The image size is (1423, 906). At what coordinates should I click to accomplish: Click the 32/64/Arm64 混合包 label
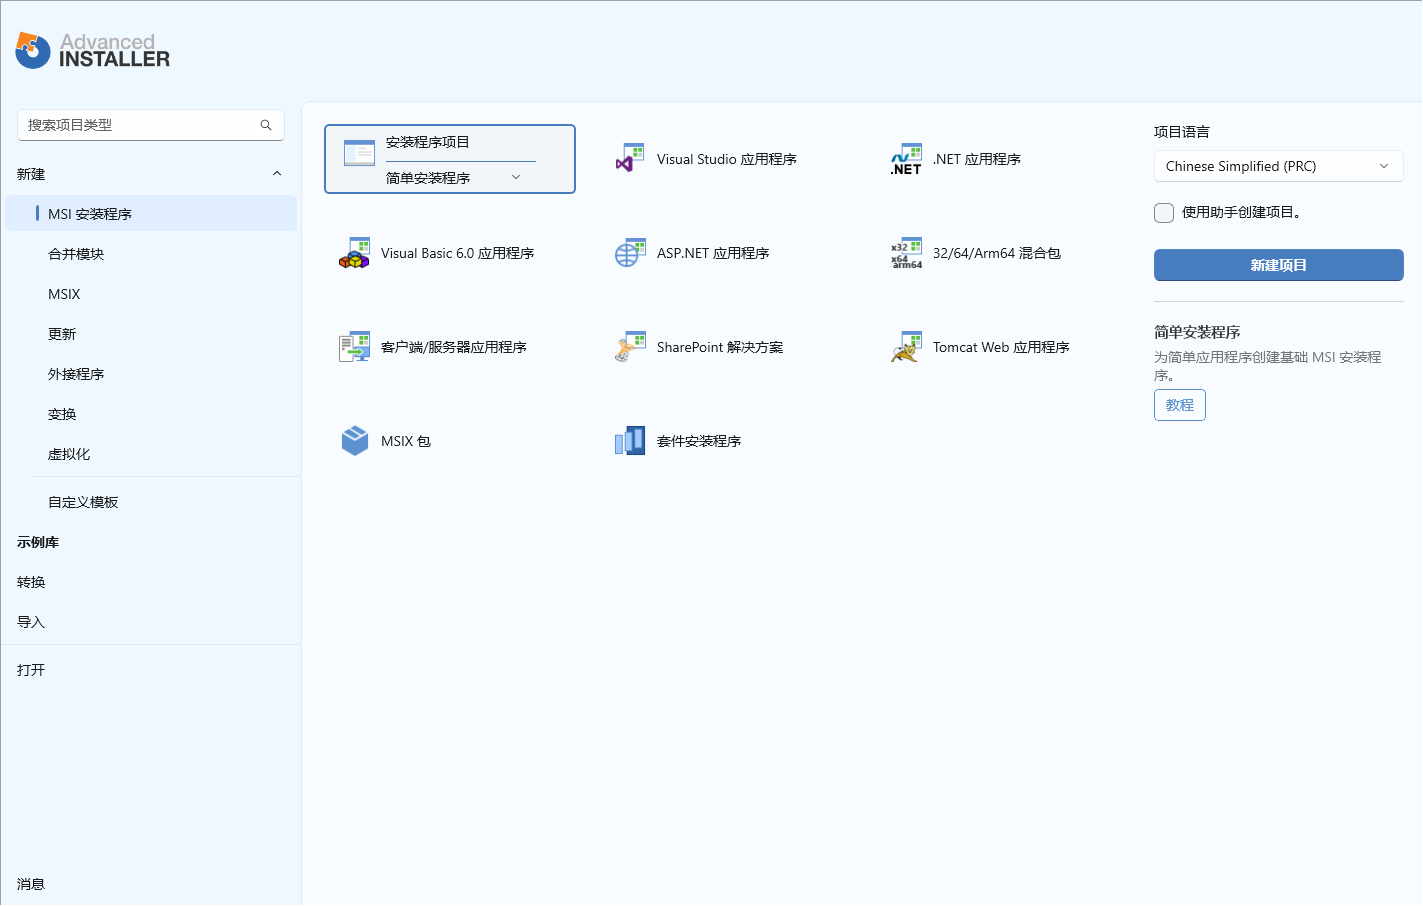[996, 253]
